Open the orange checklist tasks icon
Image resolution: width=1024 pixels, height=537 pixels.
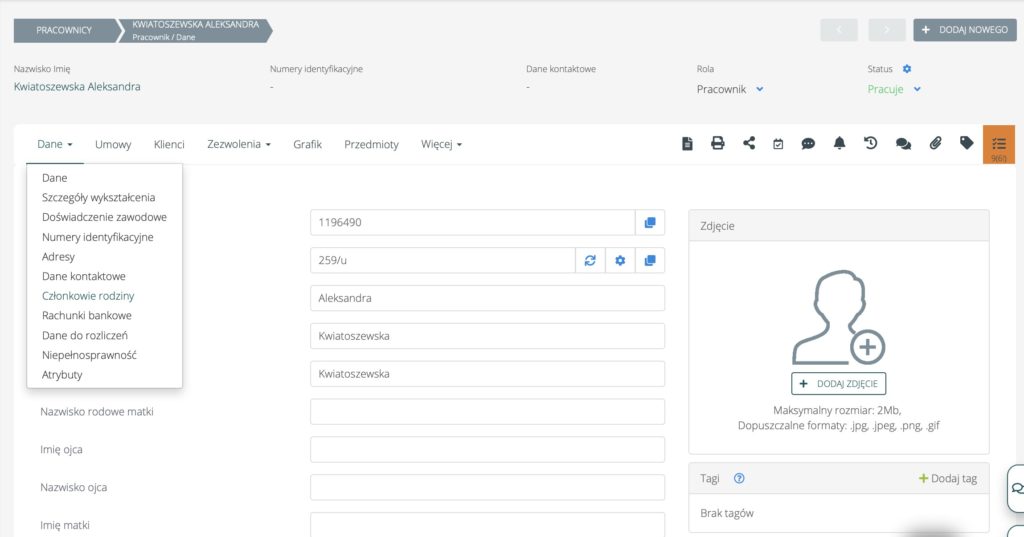click(998, 145)
